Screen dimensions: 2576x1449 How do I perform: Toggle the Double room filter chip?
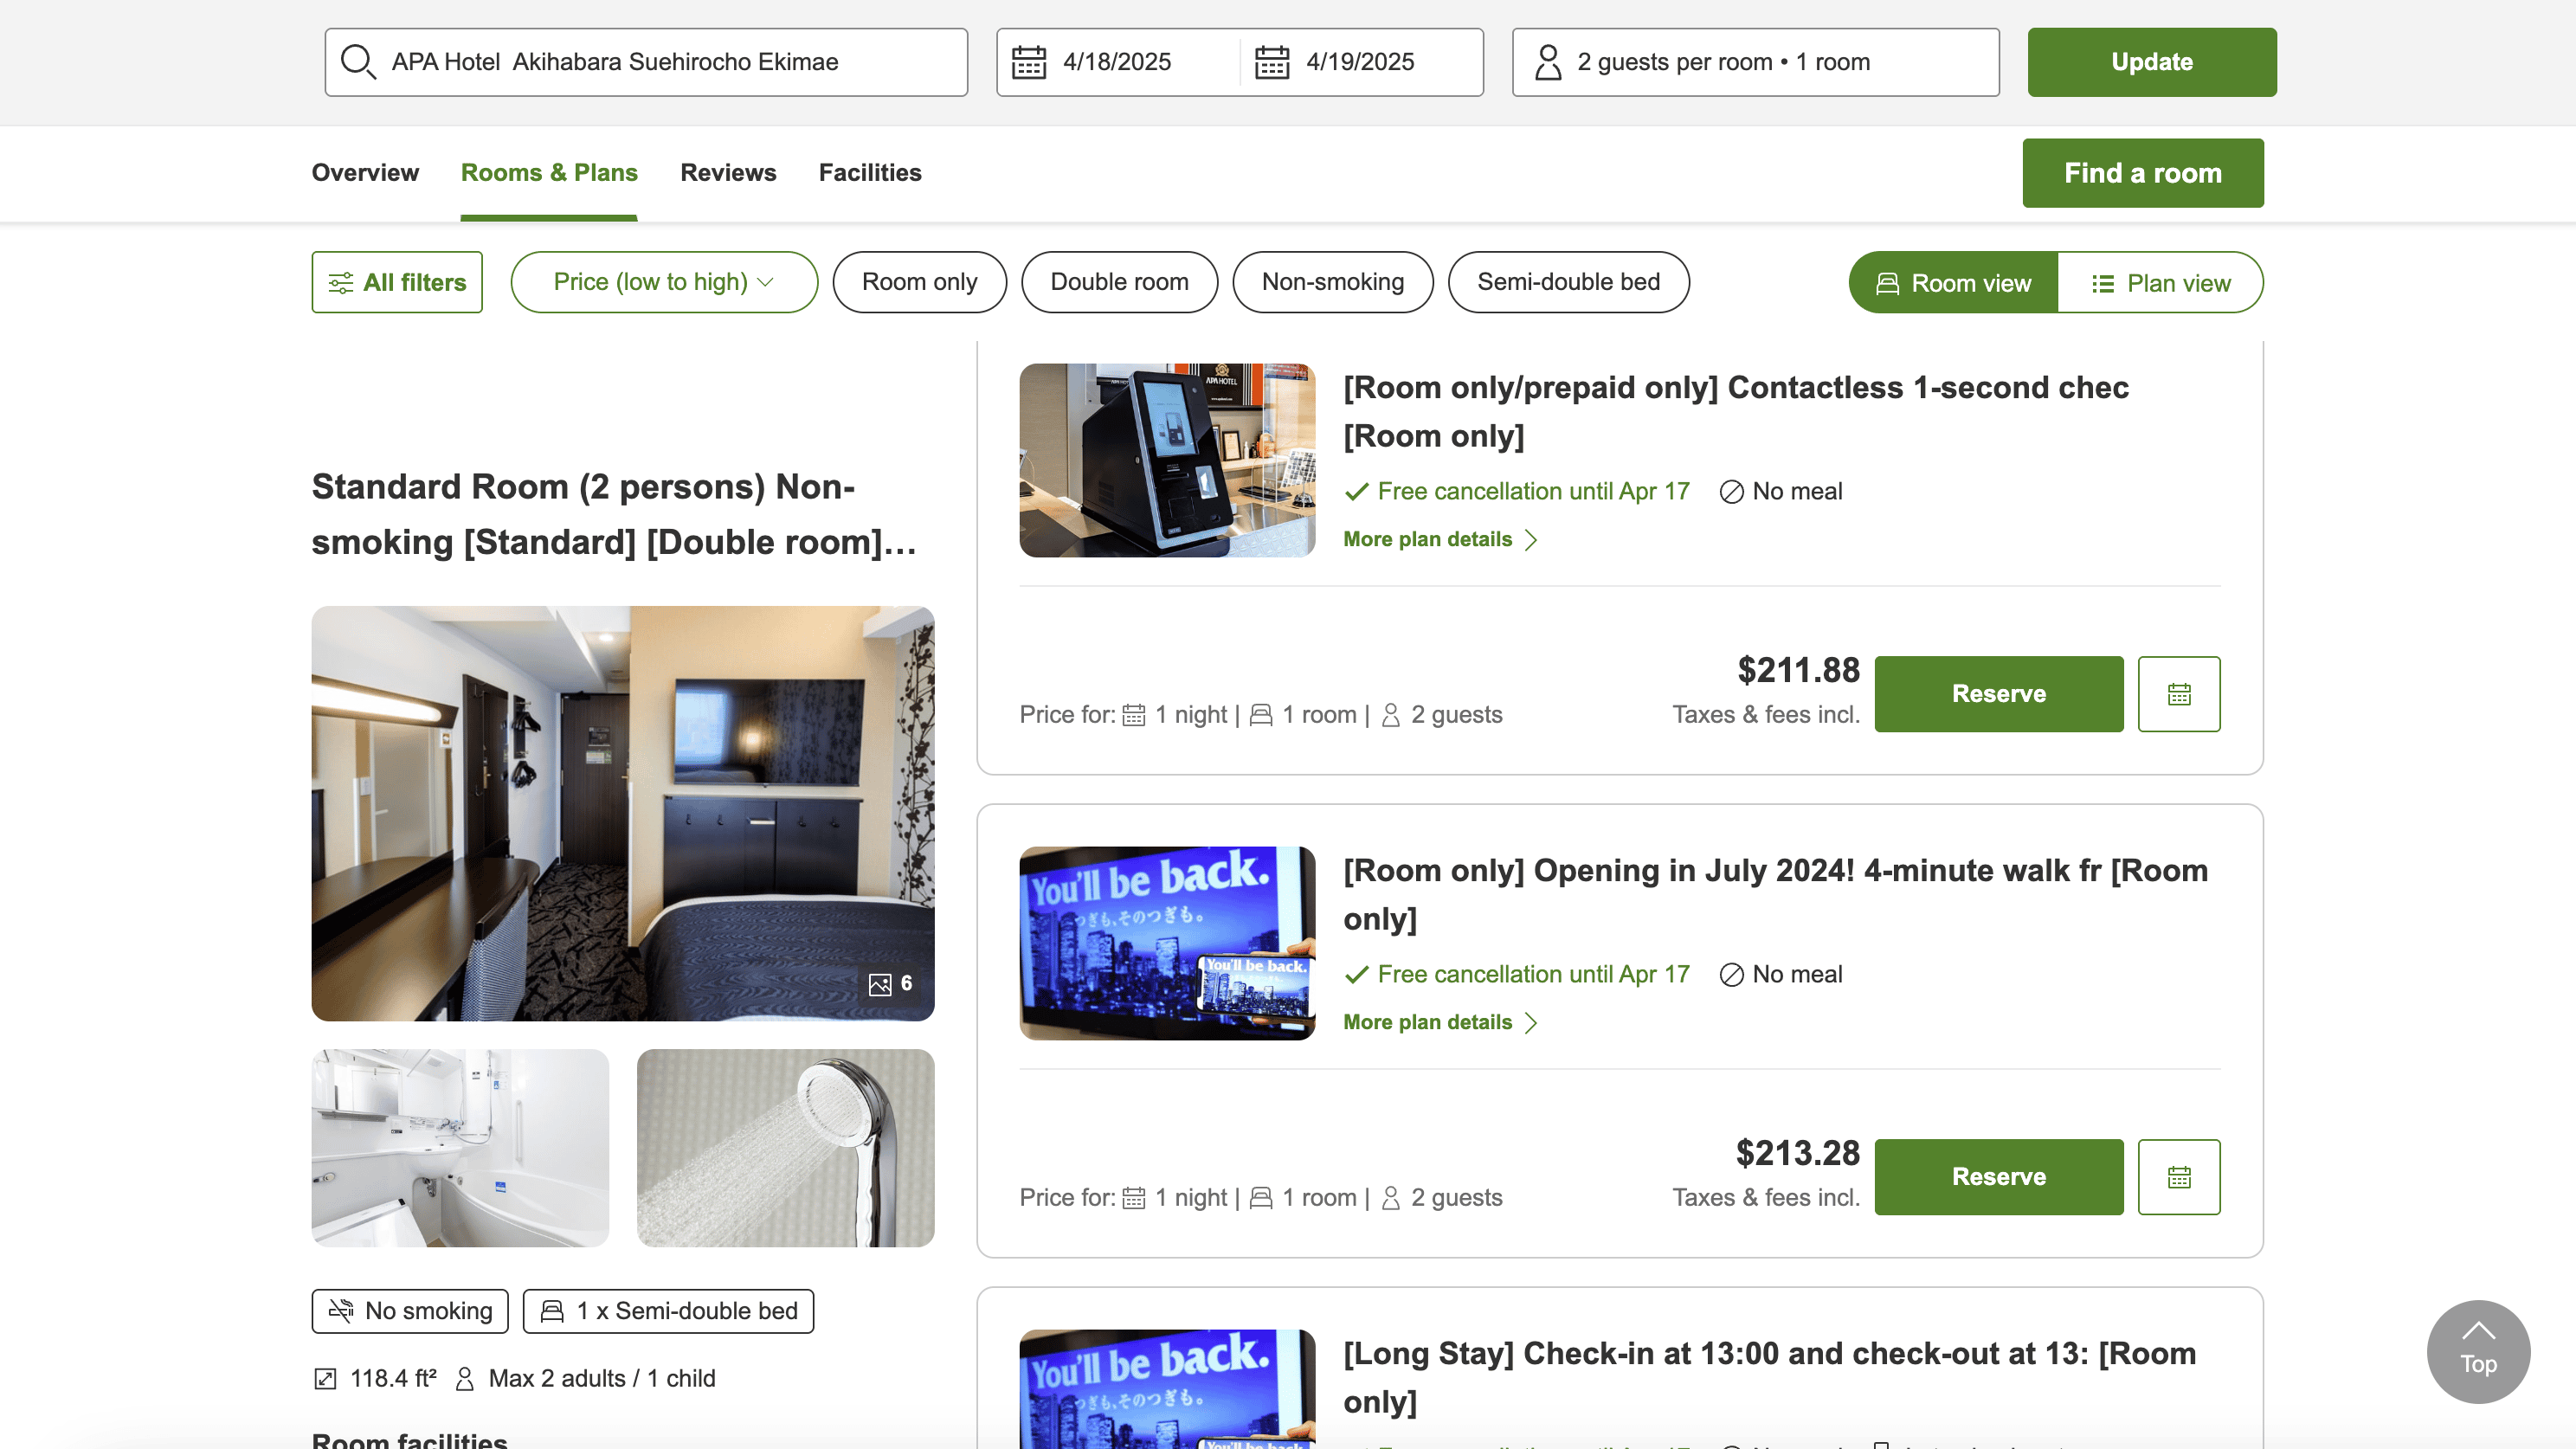tap(1119, 282)
